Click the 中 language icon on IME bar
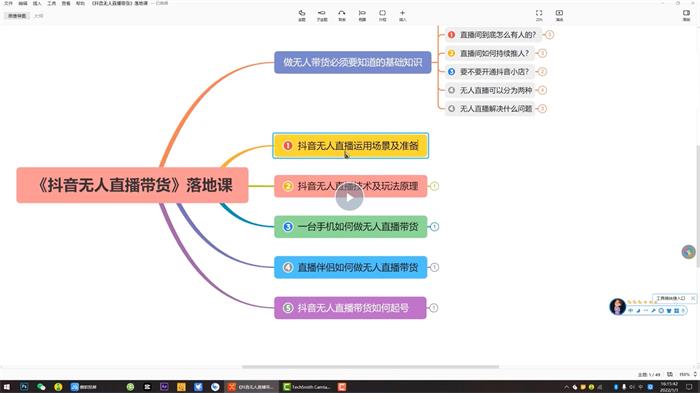Image resolution: width=700 pixels, height=393 pixels. coord(631,310)
